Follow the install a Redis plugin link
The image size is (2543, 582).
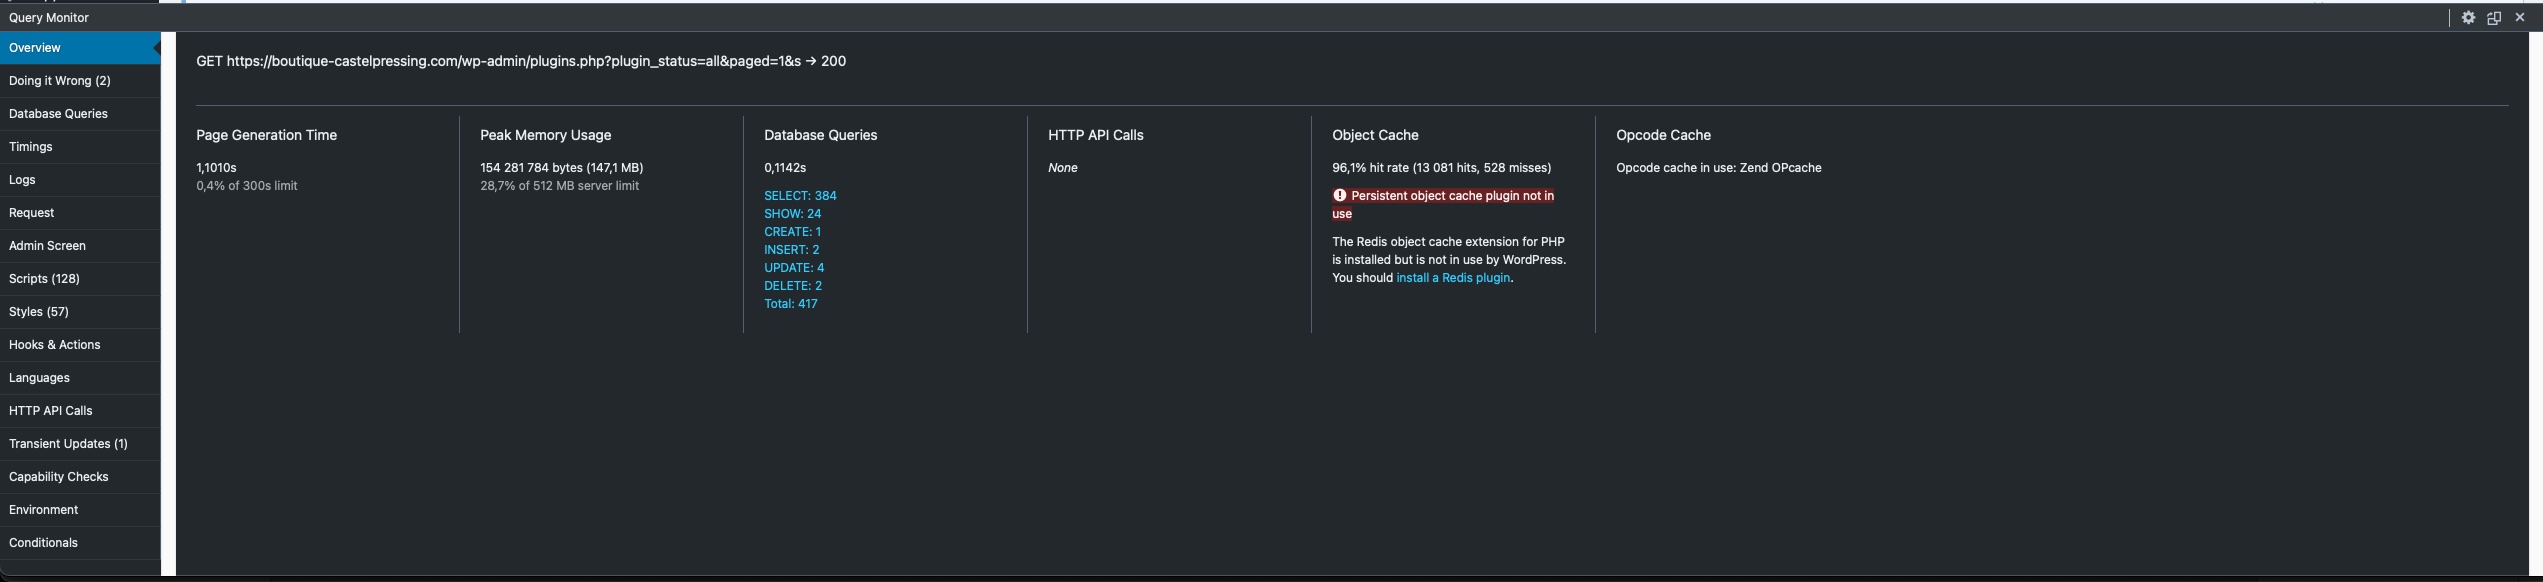click(x=1453, y=278)
